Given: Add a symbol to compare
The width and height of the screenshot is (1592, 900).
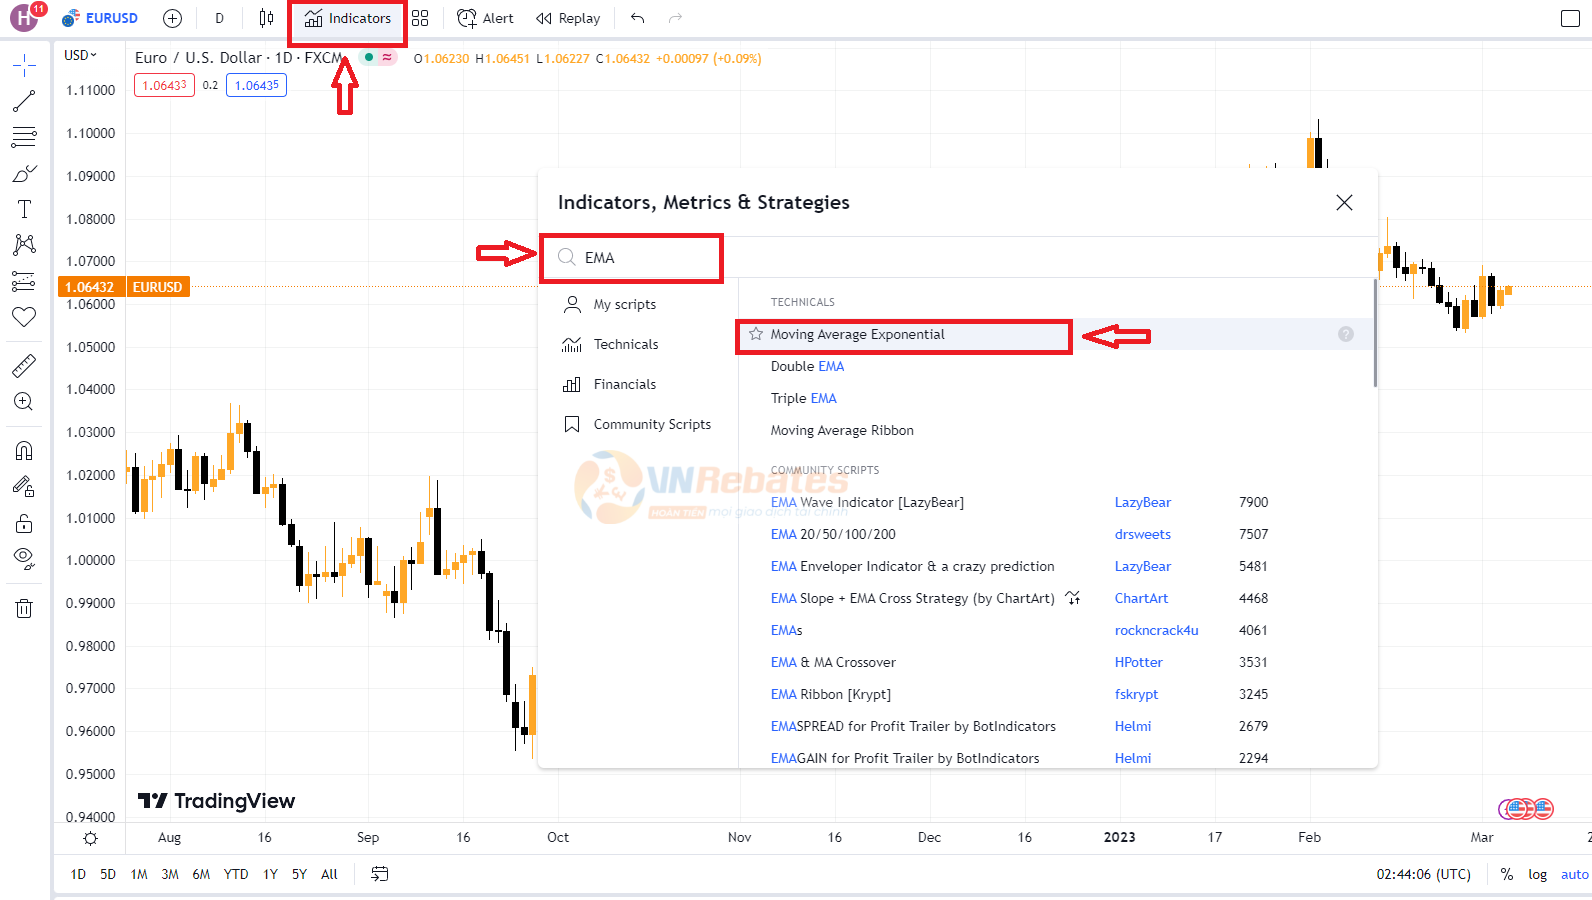Looking at the screenshot, I should click(x=172, y=18).
